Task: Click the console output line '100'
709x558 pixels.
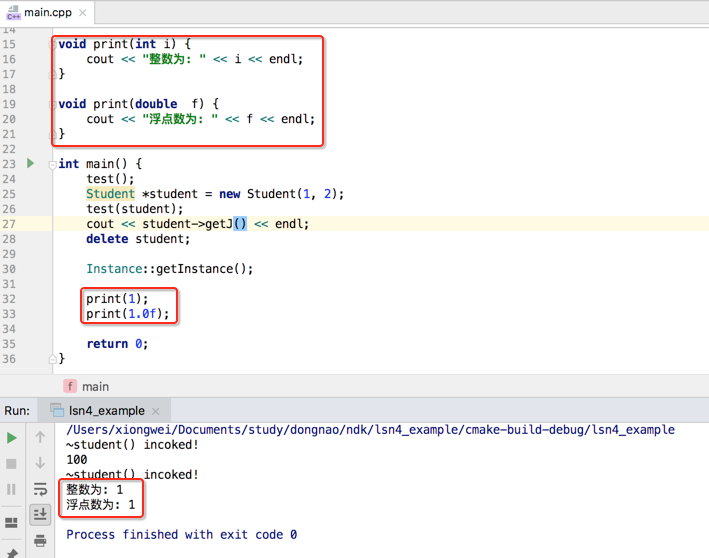Action: click(76, 459)
